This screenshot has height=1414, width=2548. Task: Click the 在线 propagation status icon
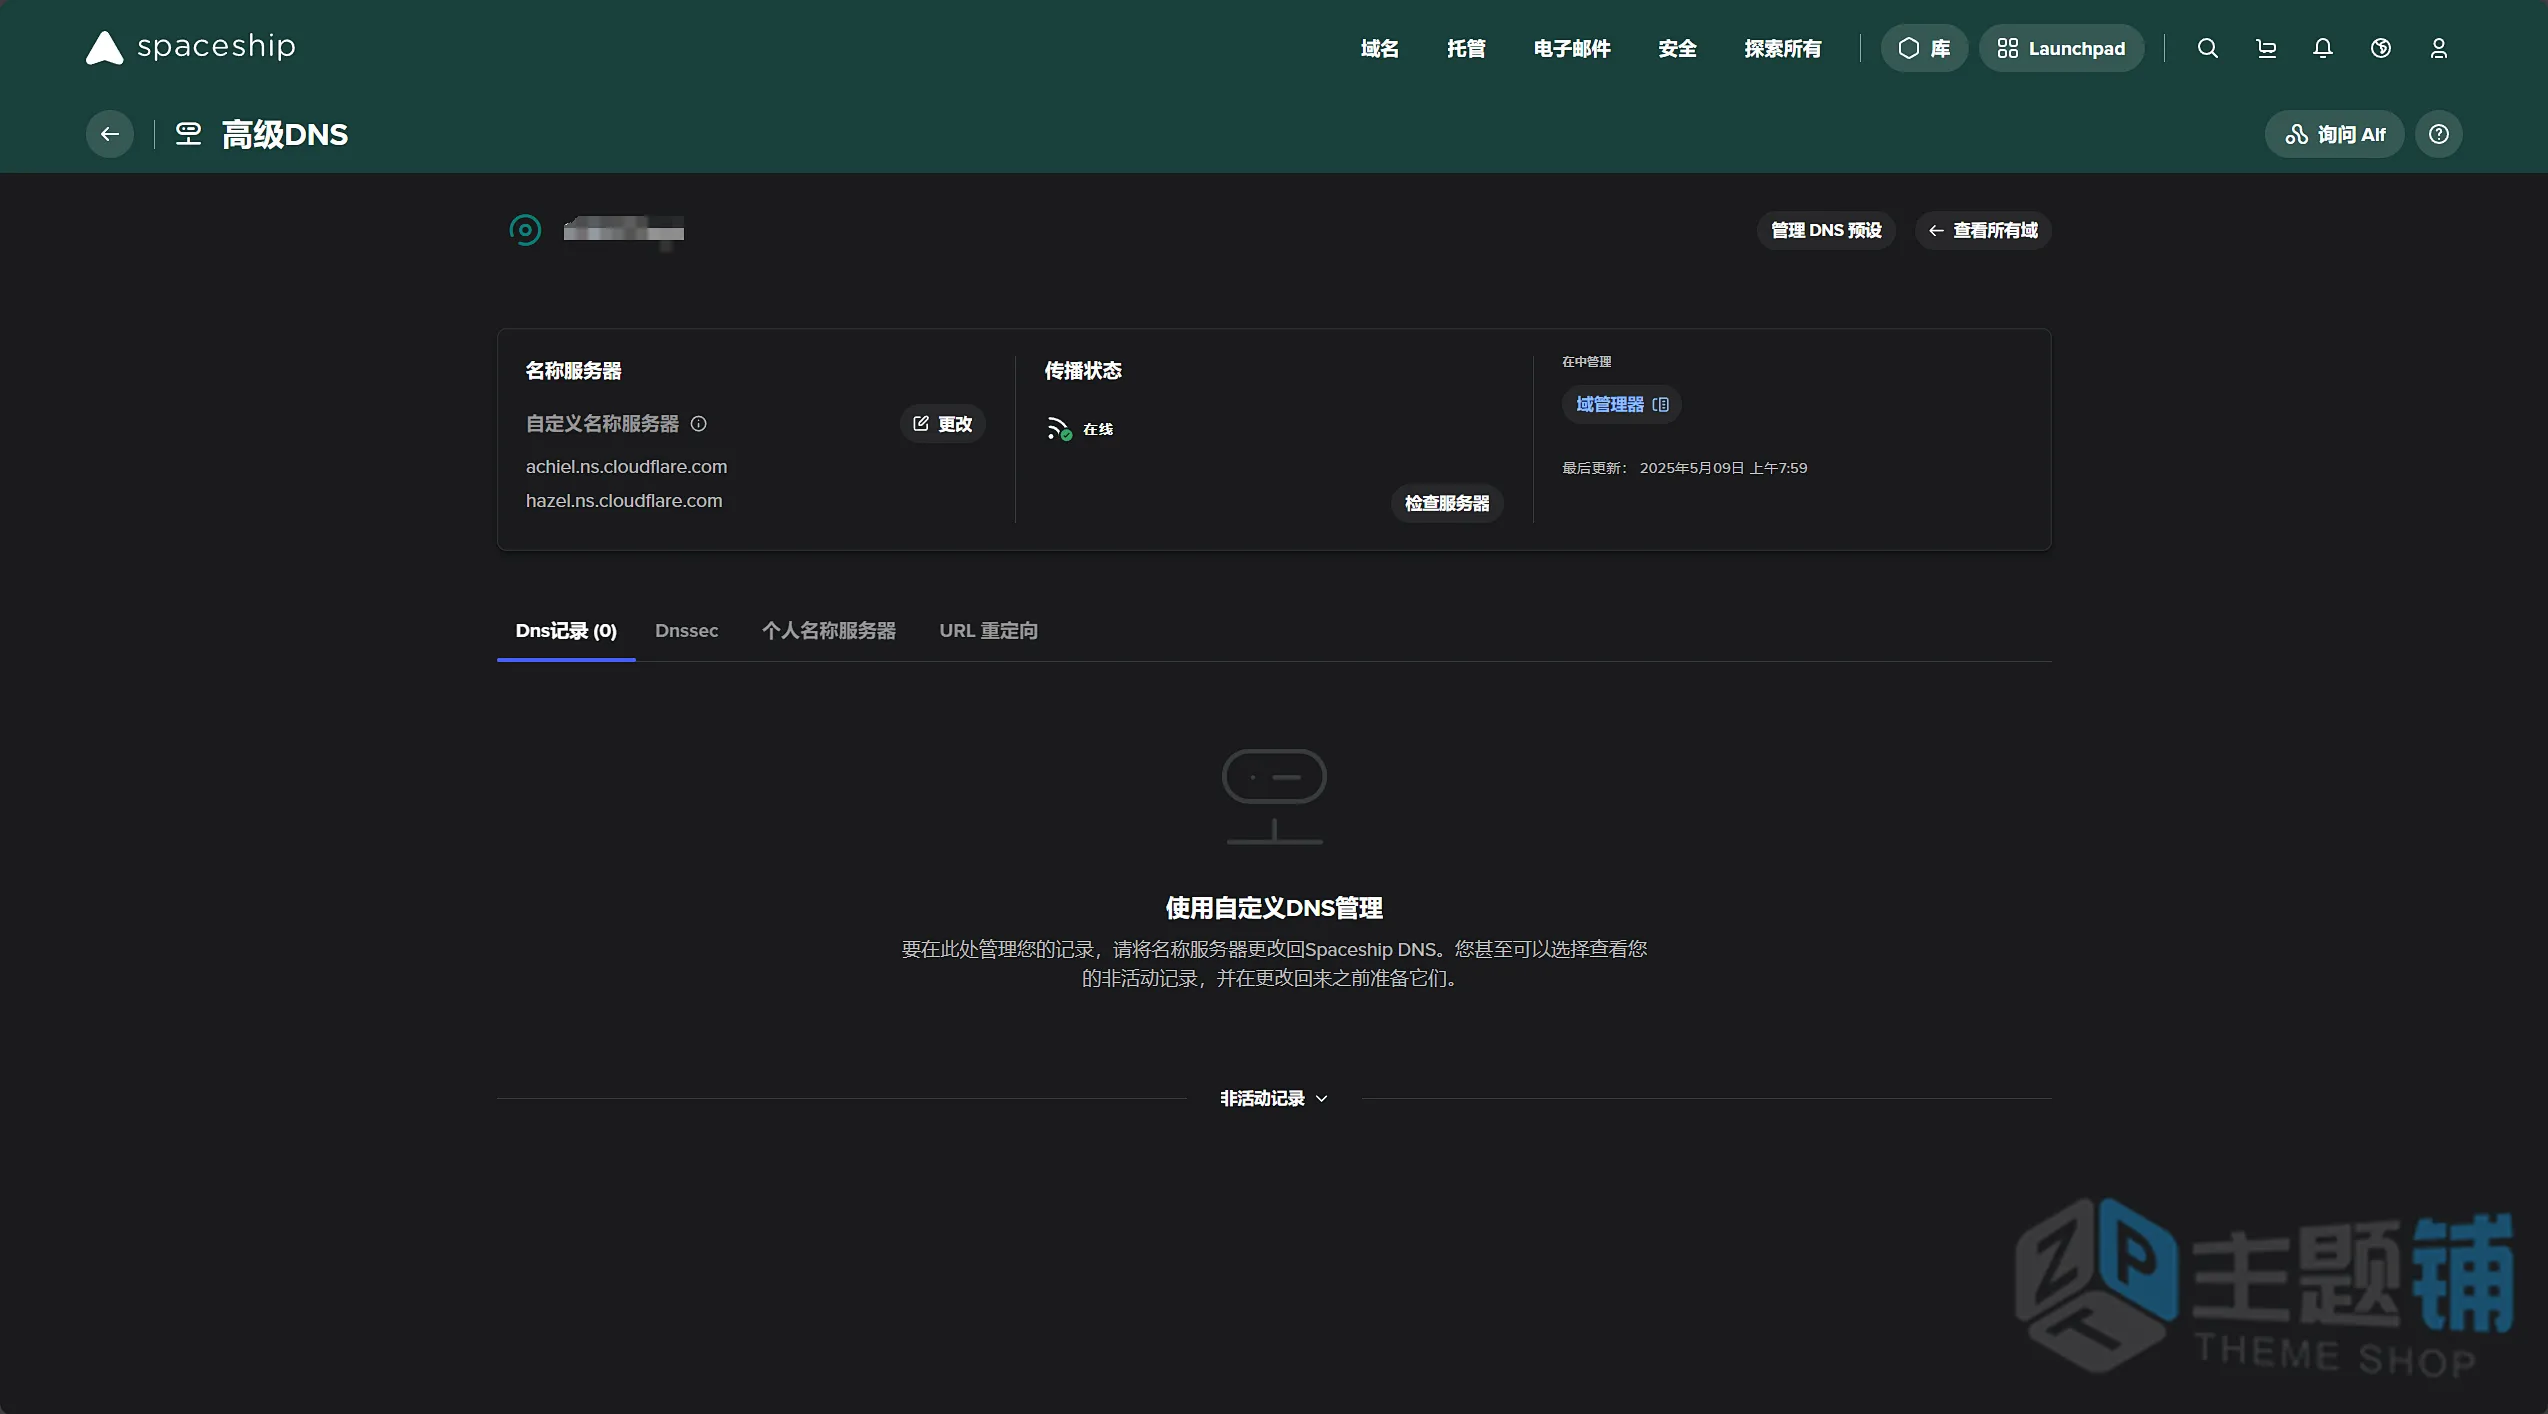pos(1059,428)
